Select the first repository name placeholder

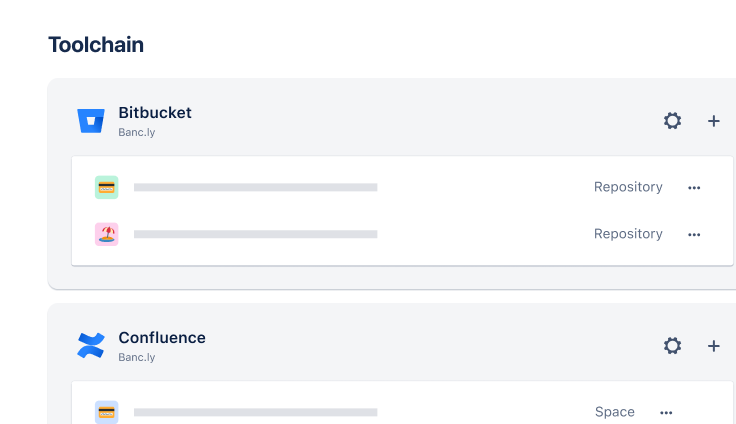click(x=255, y=187)
